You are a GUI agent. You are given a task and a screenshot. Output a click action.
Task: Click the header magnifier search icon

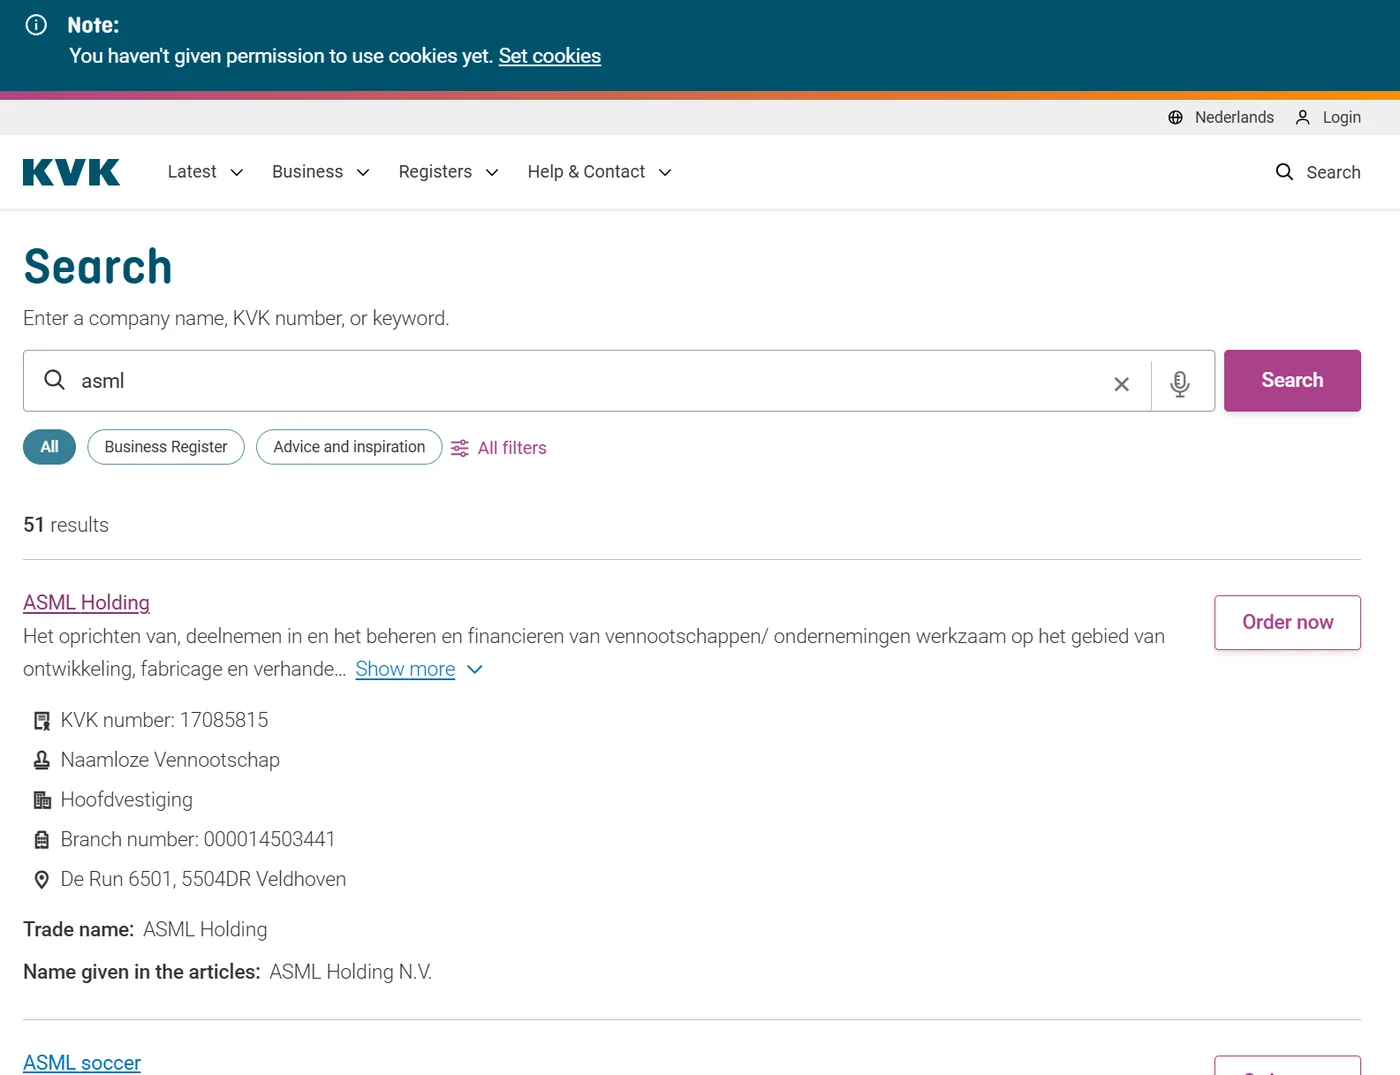coord(1284,172)
